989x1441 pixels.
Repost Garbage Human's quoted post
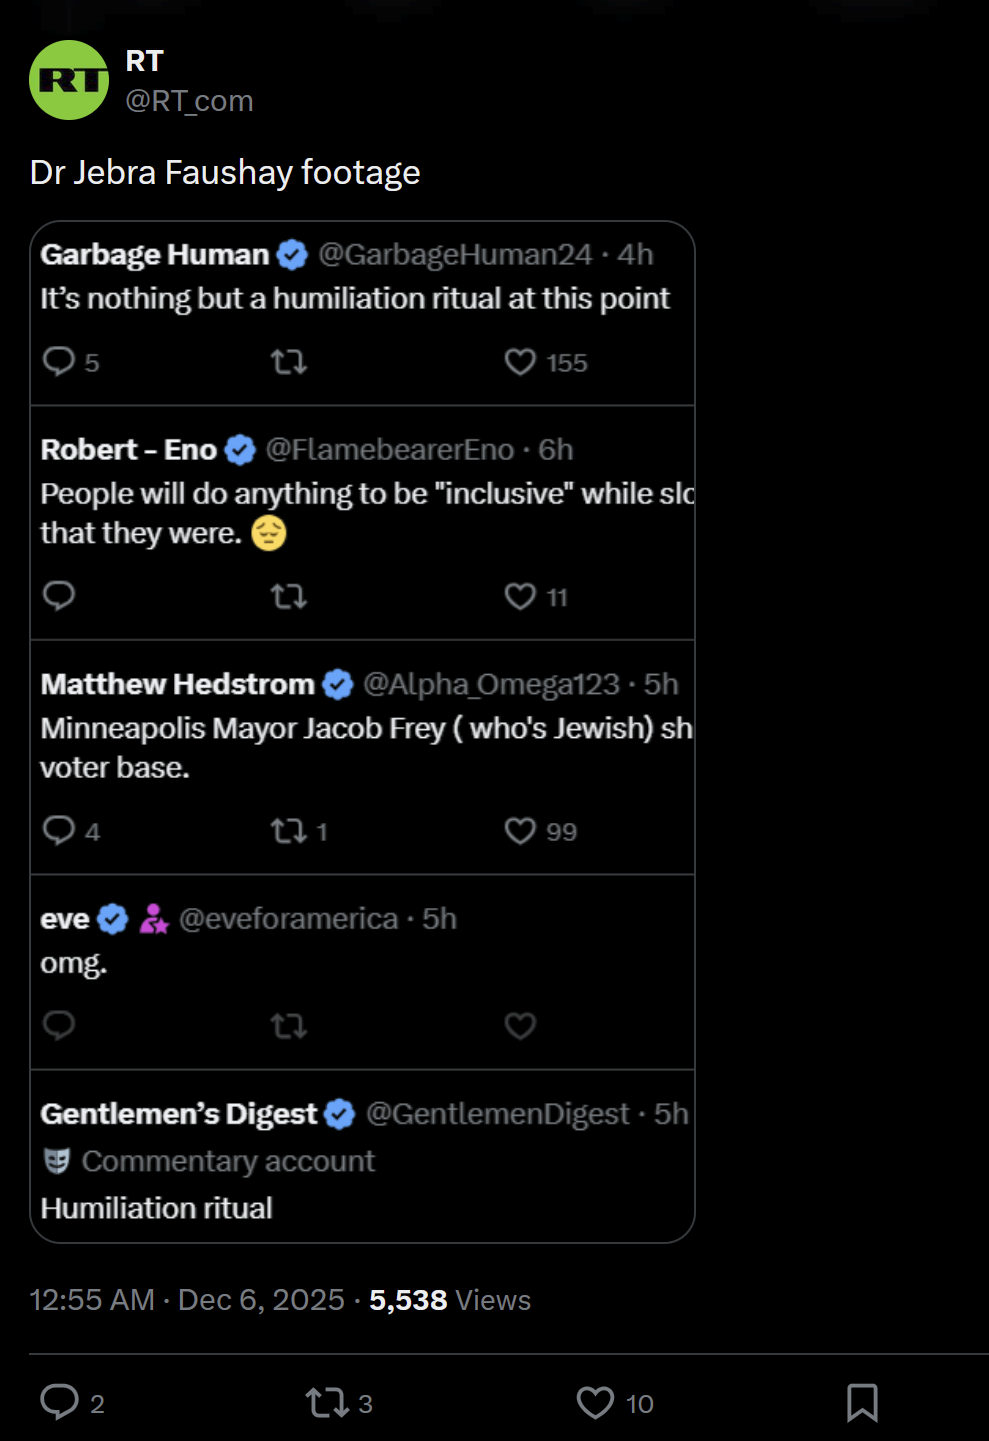coord(289,361)
